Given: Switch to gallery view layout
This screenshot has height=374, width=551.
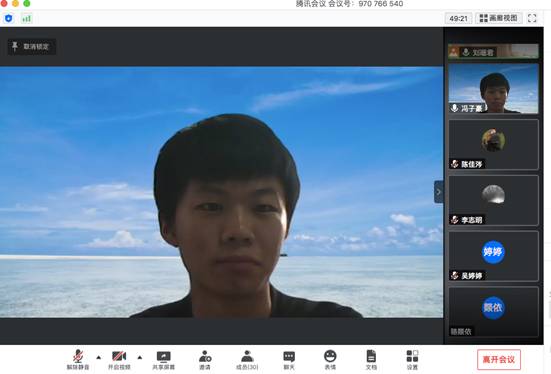Looking at the screenshot, I should click(499, 18).
